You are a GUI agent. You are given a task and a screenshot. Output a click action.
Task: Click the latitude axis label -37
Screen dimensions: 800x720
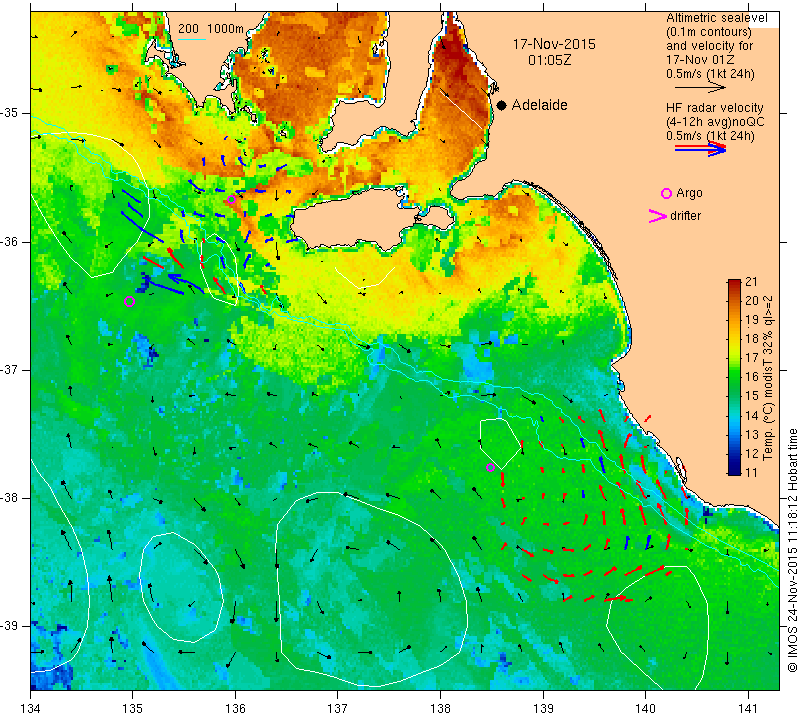click(13, 369)
